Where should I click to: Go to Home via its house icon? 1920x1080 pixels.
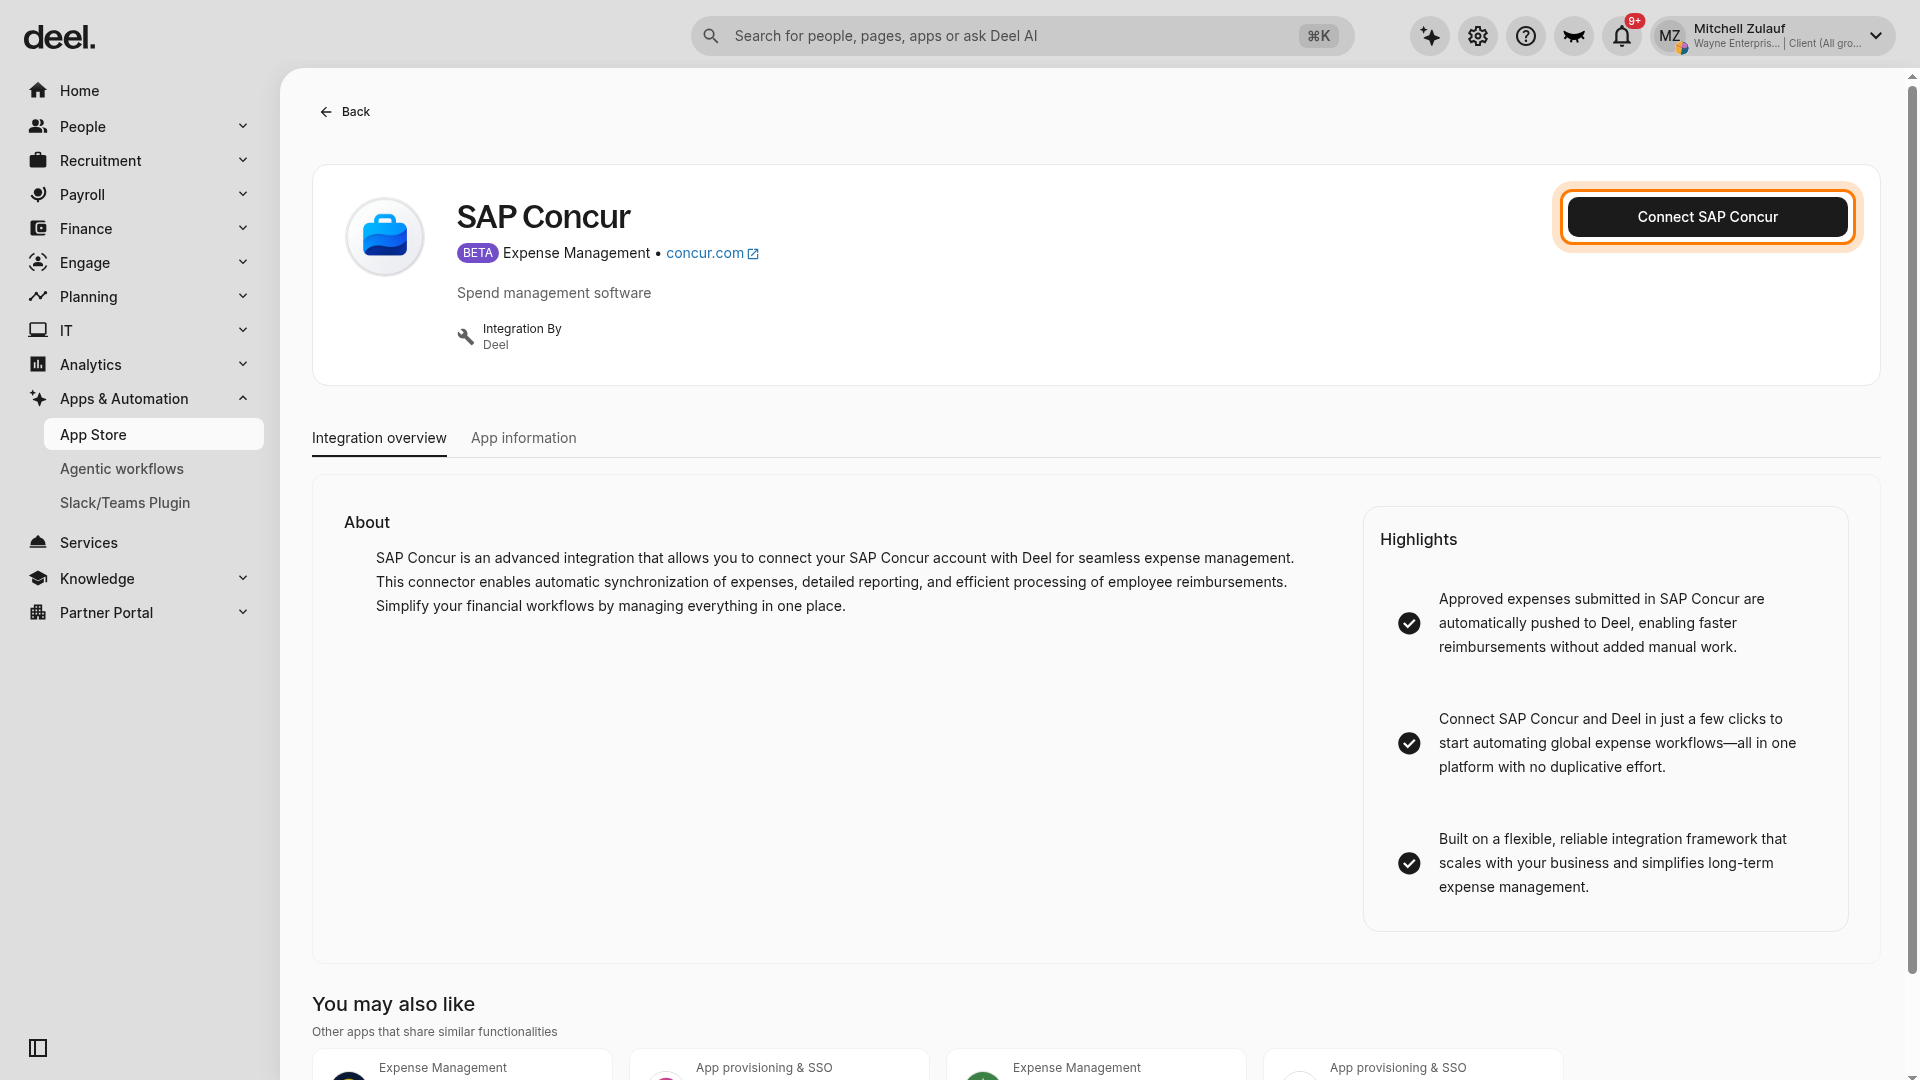(38, 91)
